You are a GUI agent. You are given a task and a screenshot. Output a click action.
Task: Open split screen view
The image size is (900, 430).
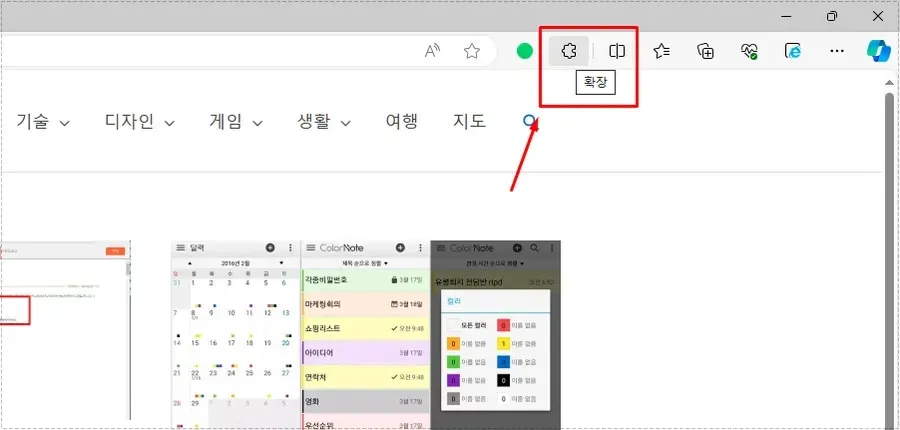[617, 51]
